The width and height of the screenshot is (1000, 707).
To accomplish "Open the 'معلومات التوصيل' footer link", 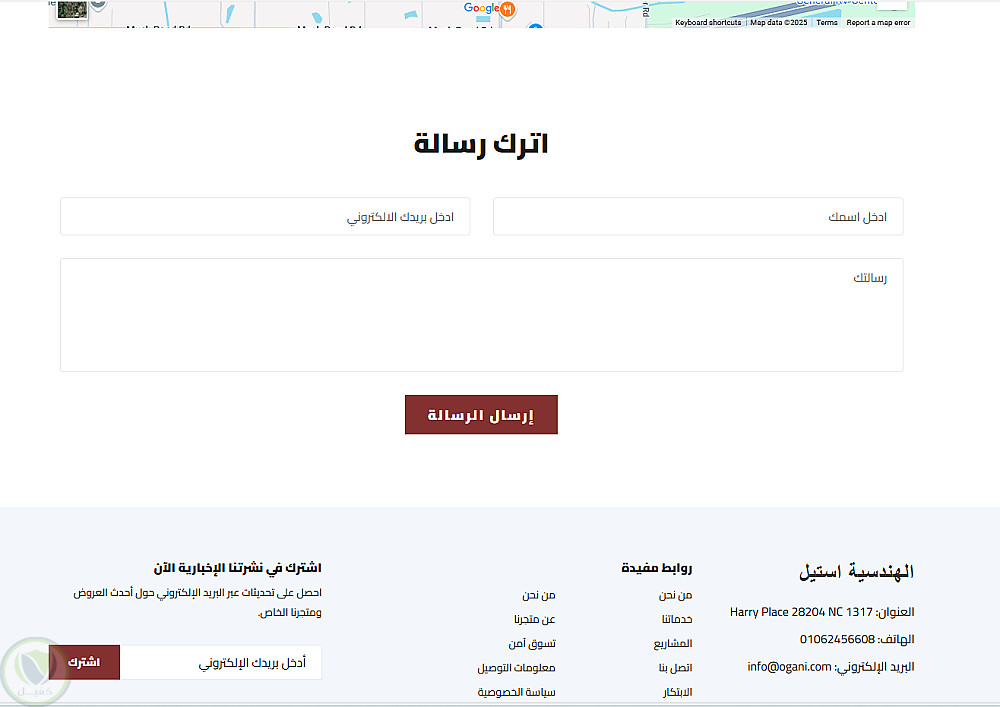I will click(517, 667).
